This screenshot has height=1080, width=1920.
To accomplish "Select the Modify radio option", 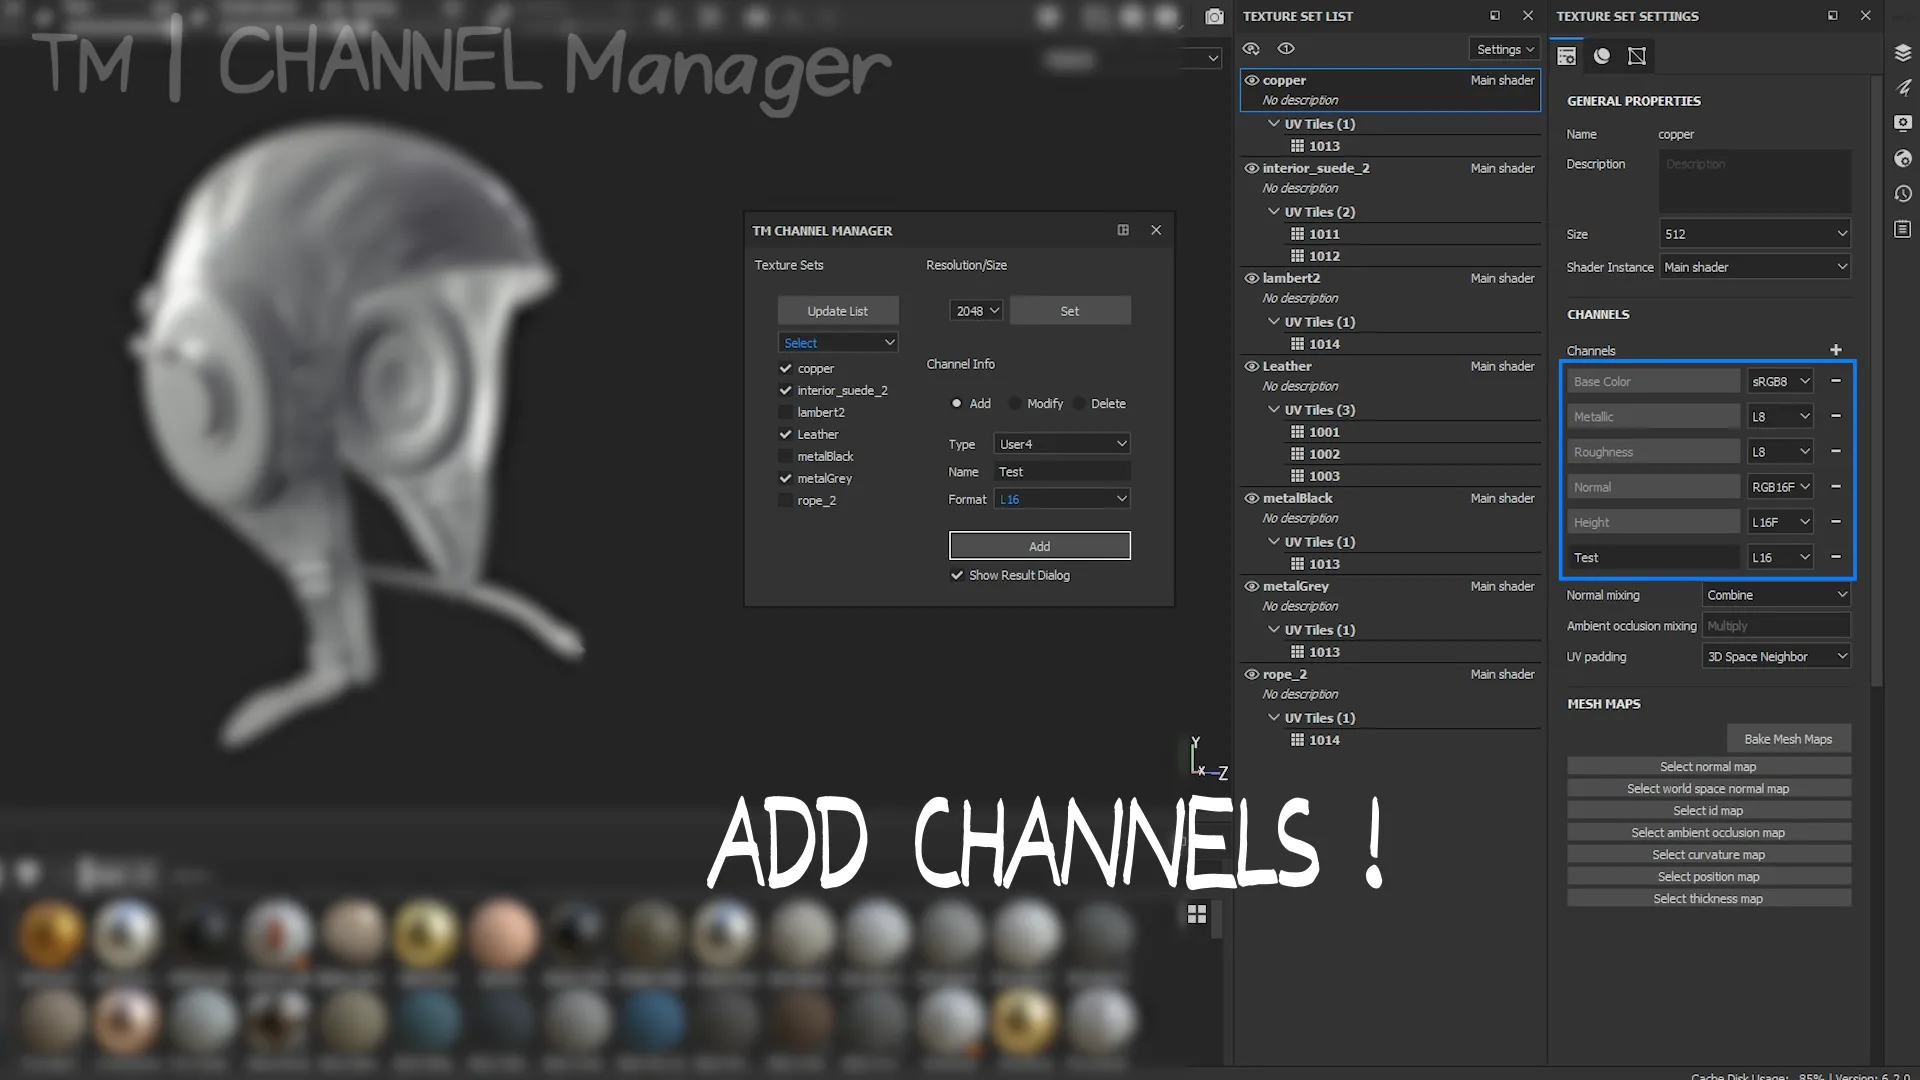I will pos(1016,404).
